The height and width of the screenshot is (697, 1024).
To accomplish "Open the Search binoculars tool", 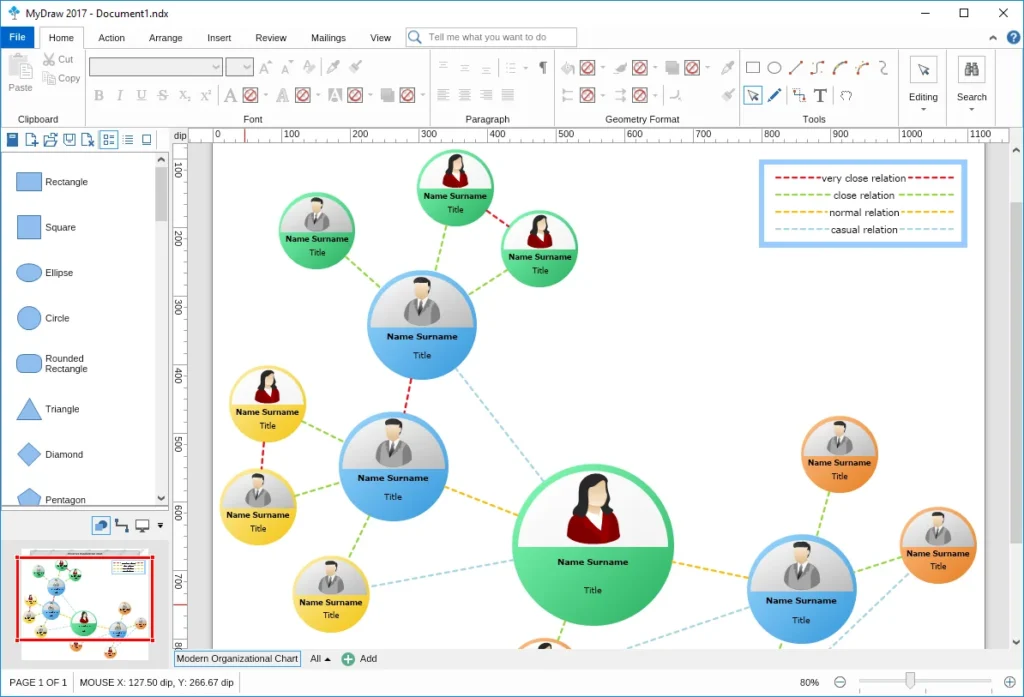I will click(x=971, y=70).
